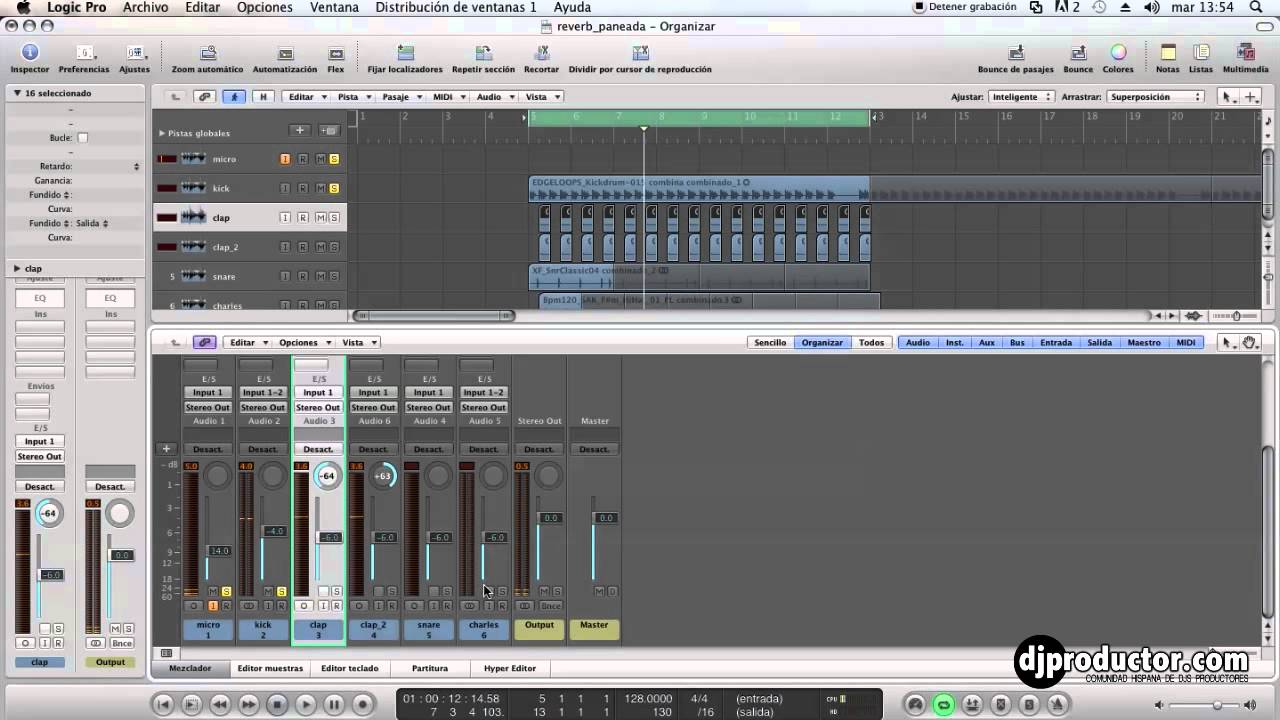Open the Archivo menu
This screenshot has width=1280, height=720.
[146, 7]
